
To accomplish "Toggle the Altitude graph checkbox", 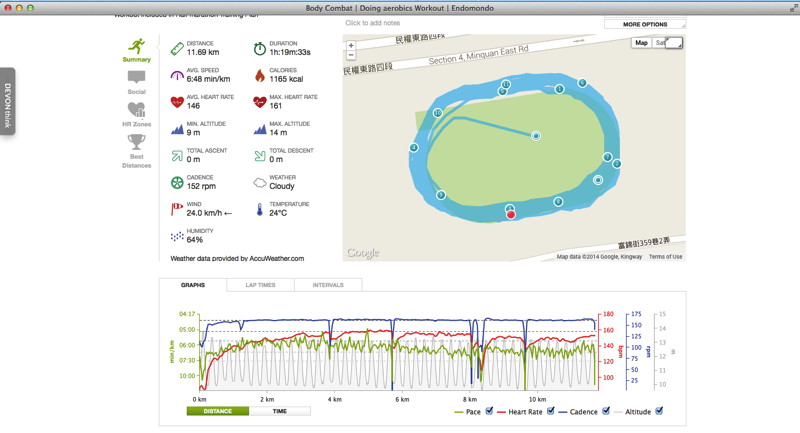I will click(659, 411).
